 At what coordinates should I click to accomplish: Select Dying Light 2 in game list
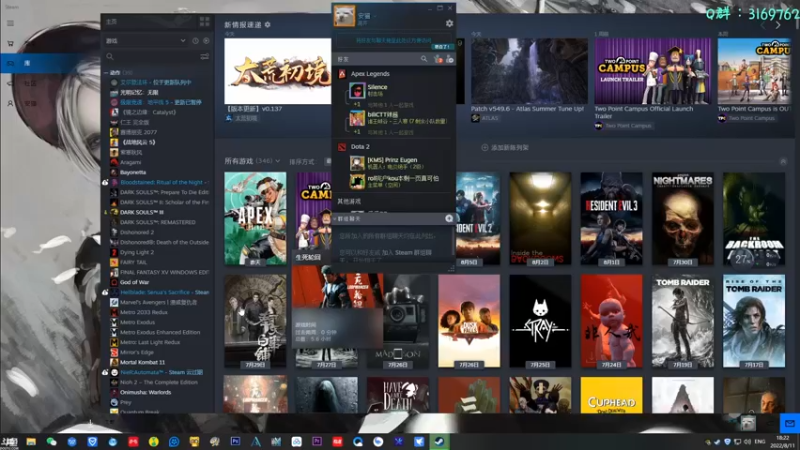pyautogui.click(x=137, y=252)
